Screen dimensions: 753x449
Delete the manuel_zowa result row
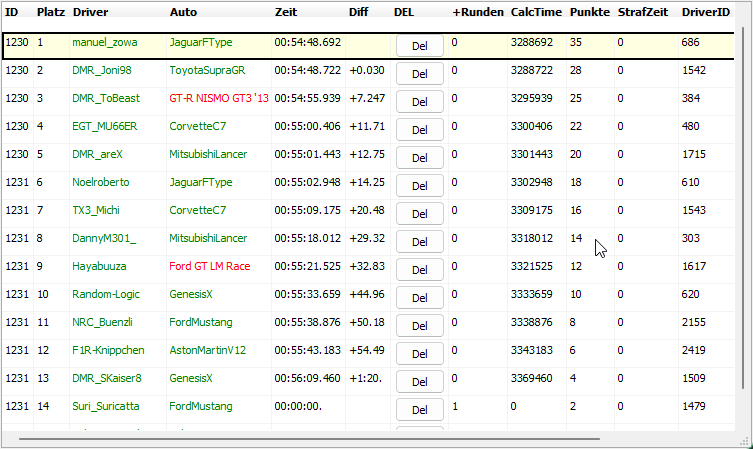click(x=420, y=45)
